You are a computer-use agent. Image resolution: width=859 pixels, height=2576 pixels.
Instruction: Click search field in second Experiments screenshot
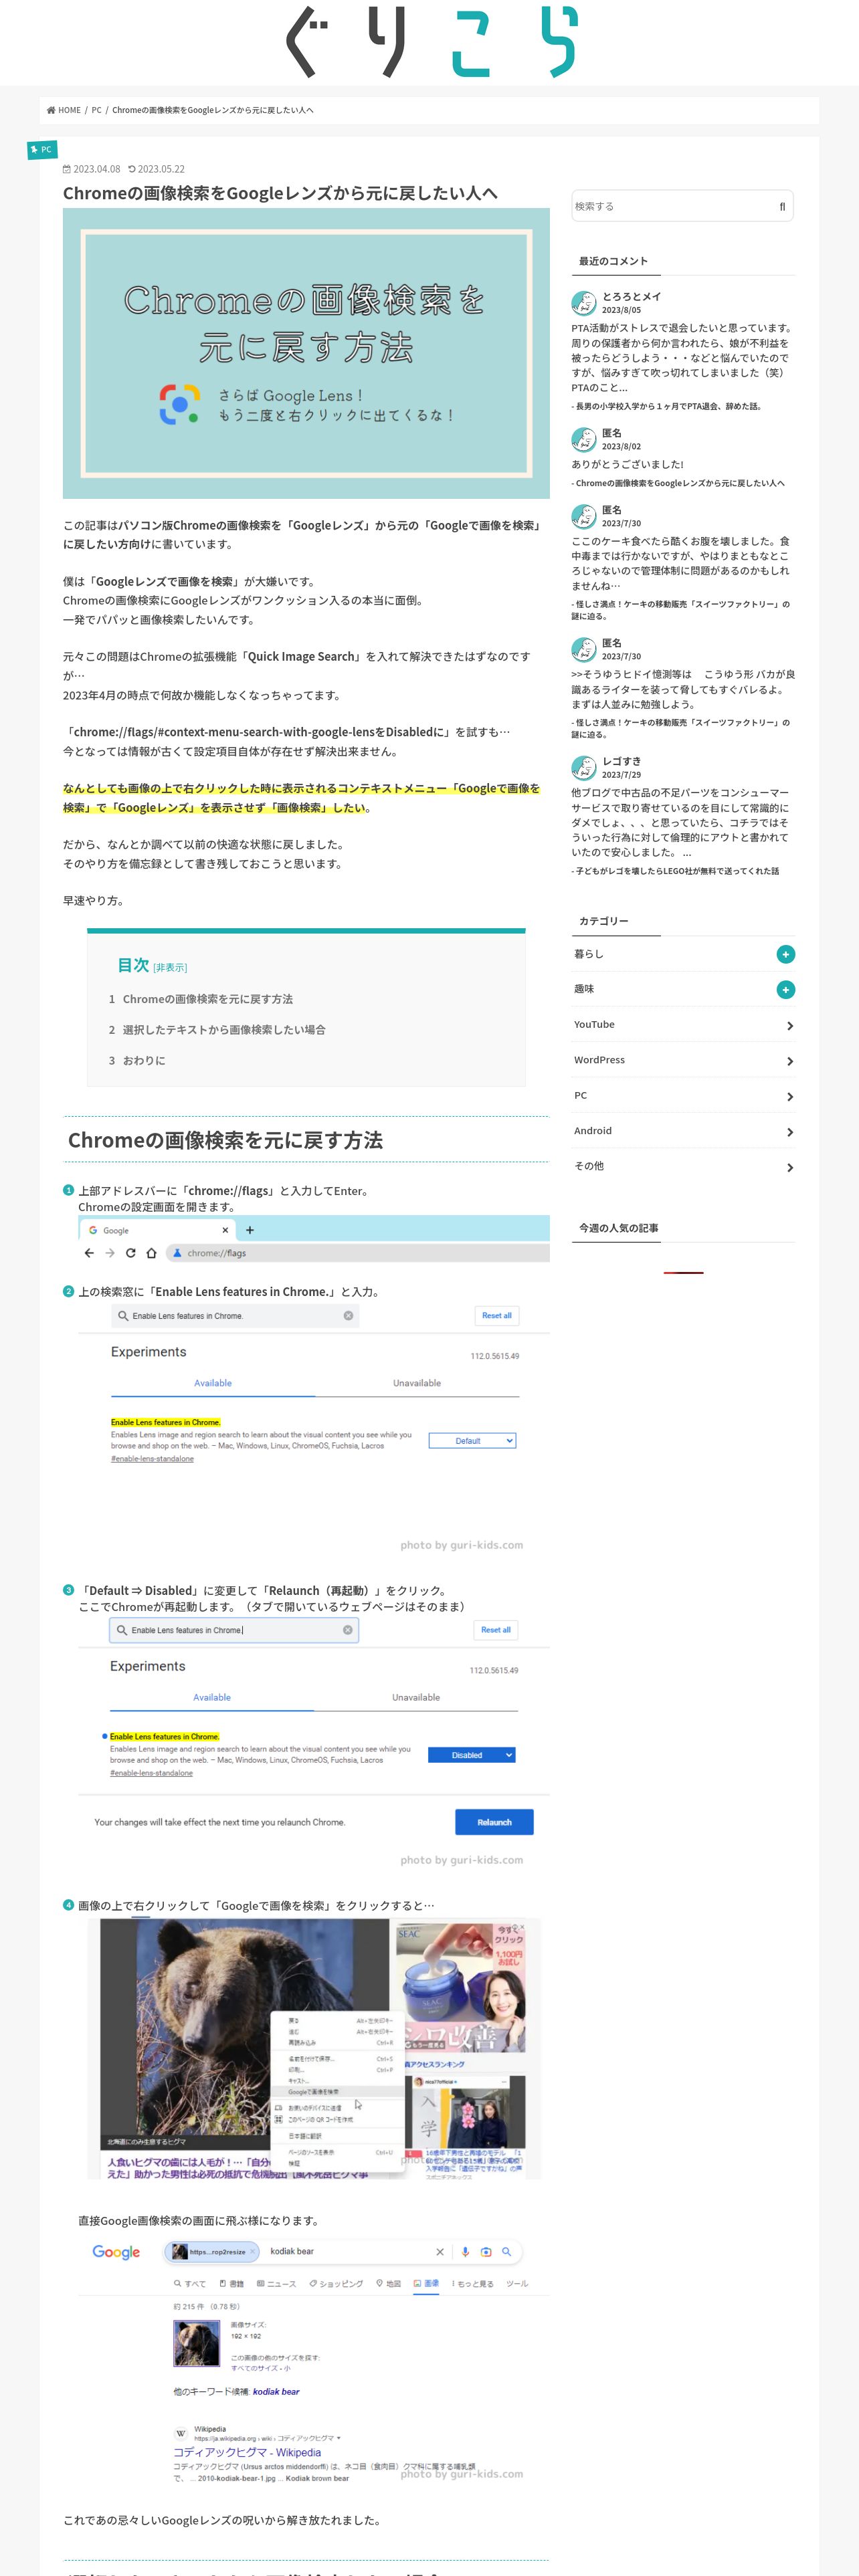[233, 1630]
